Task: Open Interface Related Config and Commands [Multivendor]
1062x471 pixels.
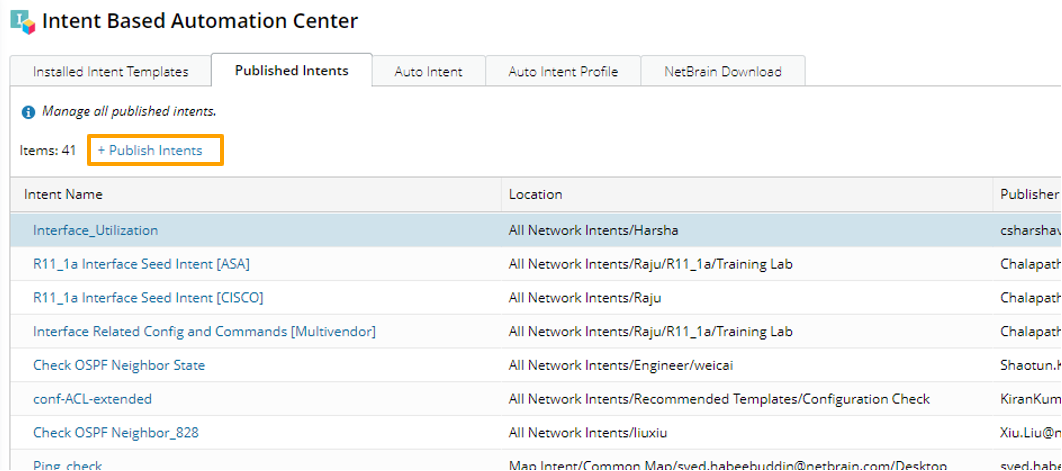Action: [204, 332]
